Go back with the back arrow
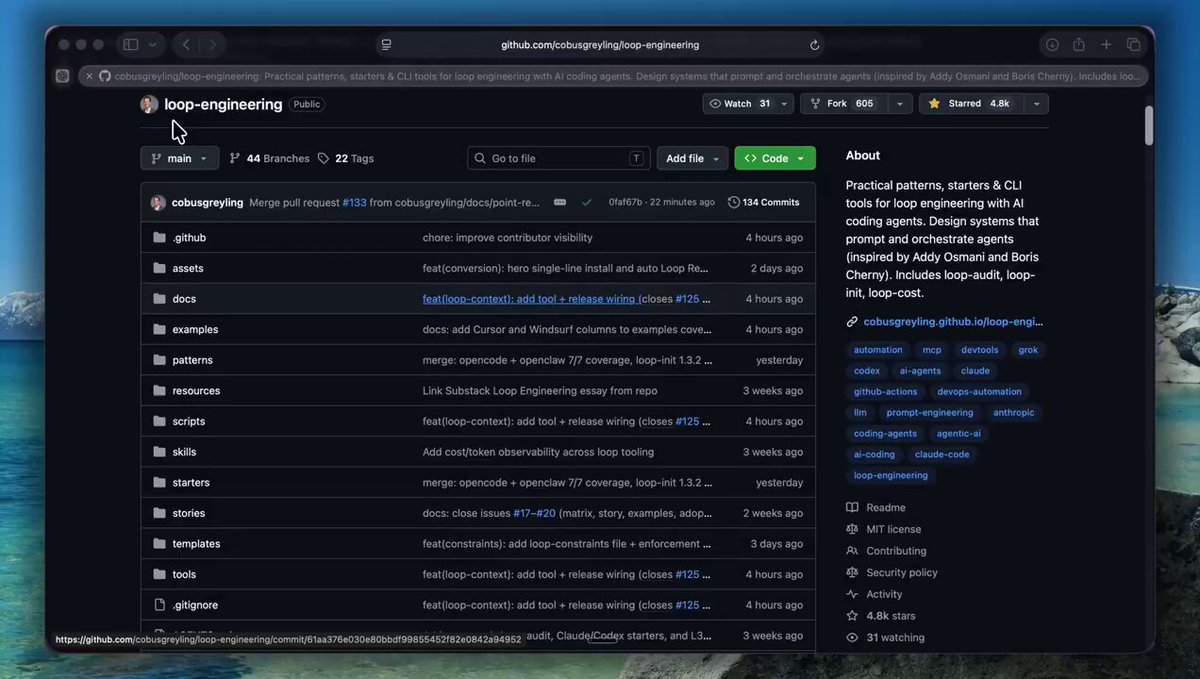This screenshot has height=679, width=1200. point(186,45)
